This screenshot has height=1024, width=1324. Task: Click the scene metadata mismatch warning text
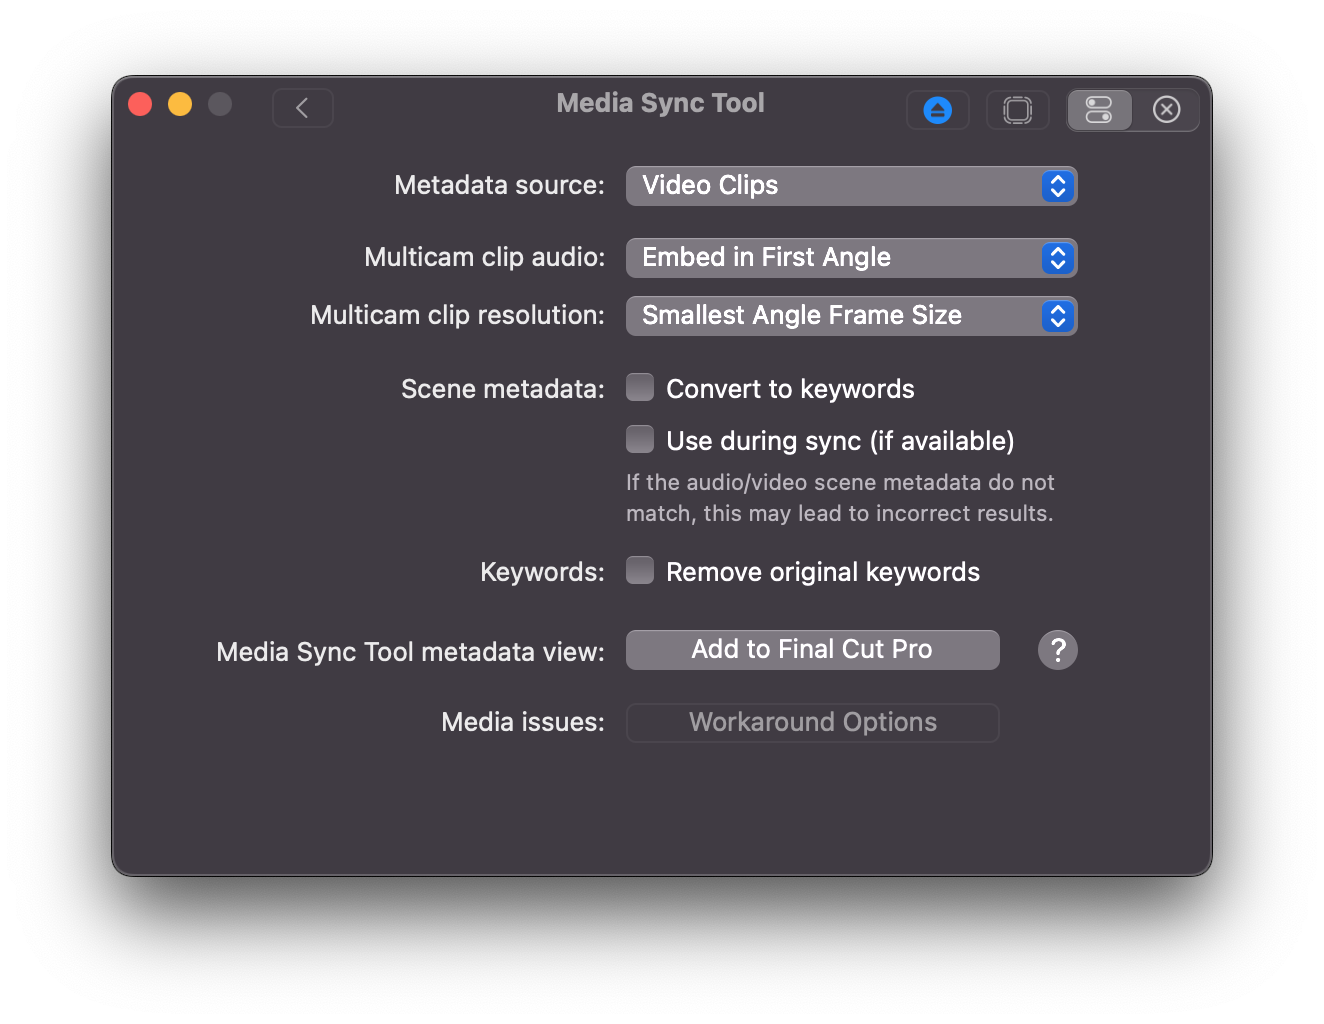(839, 498)
